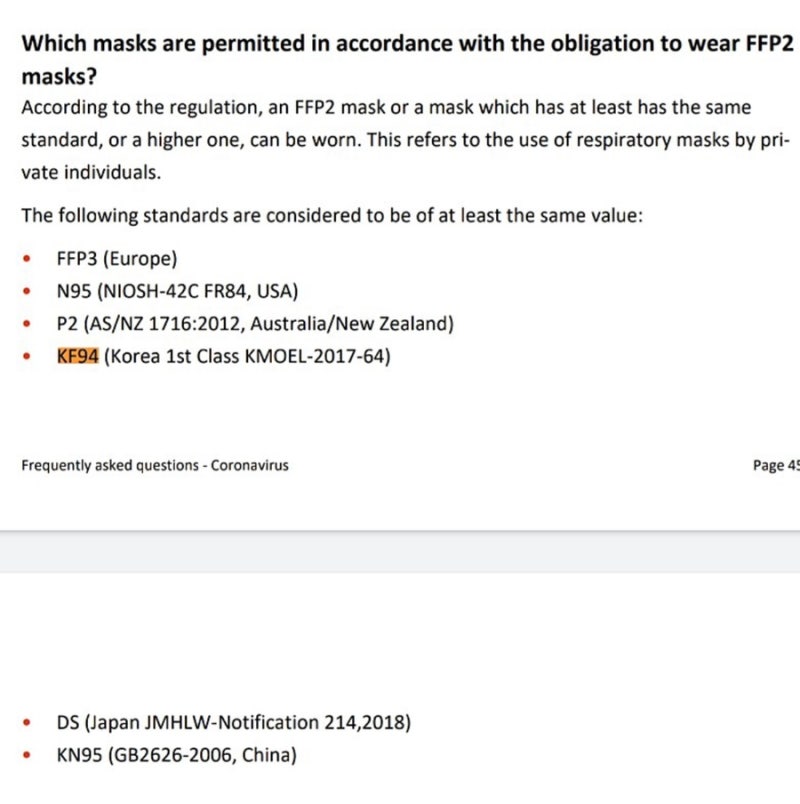800x804 pixels.
Task: Click the words vate individuals ending the paragraph
Action: (91, 172)
